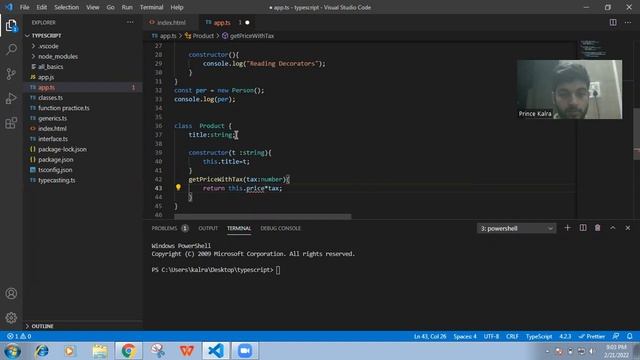Screen dimensions: 640x360
Task: Click getPriceWithTax in the breadcrumb
Action: (251, 36)
